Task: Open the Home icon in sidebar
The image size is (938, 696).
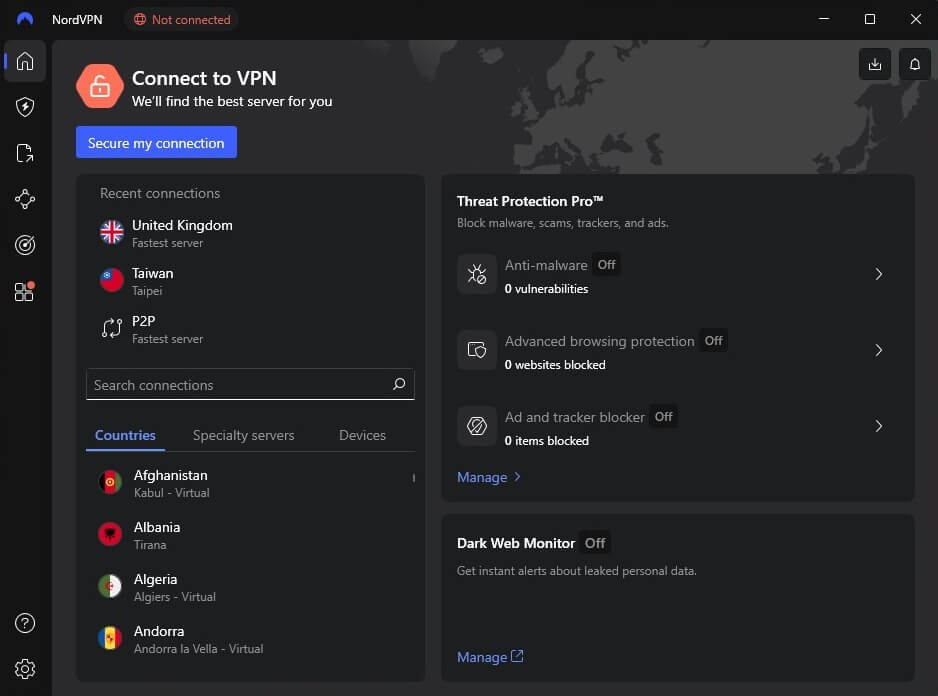Action: pos(25,62)
